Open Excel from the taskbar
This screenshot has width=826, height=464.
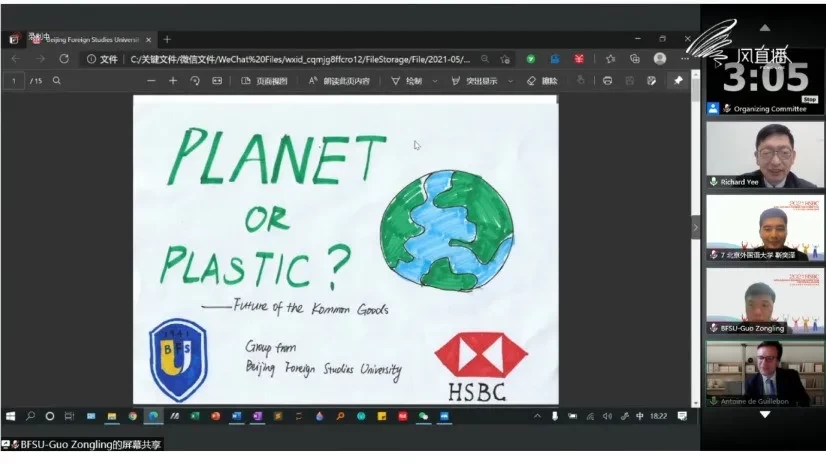point(195,416)
